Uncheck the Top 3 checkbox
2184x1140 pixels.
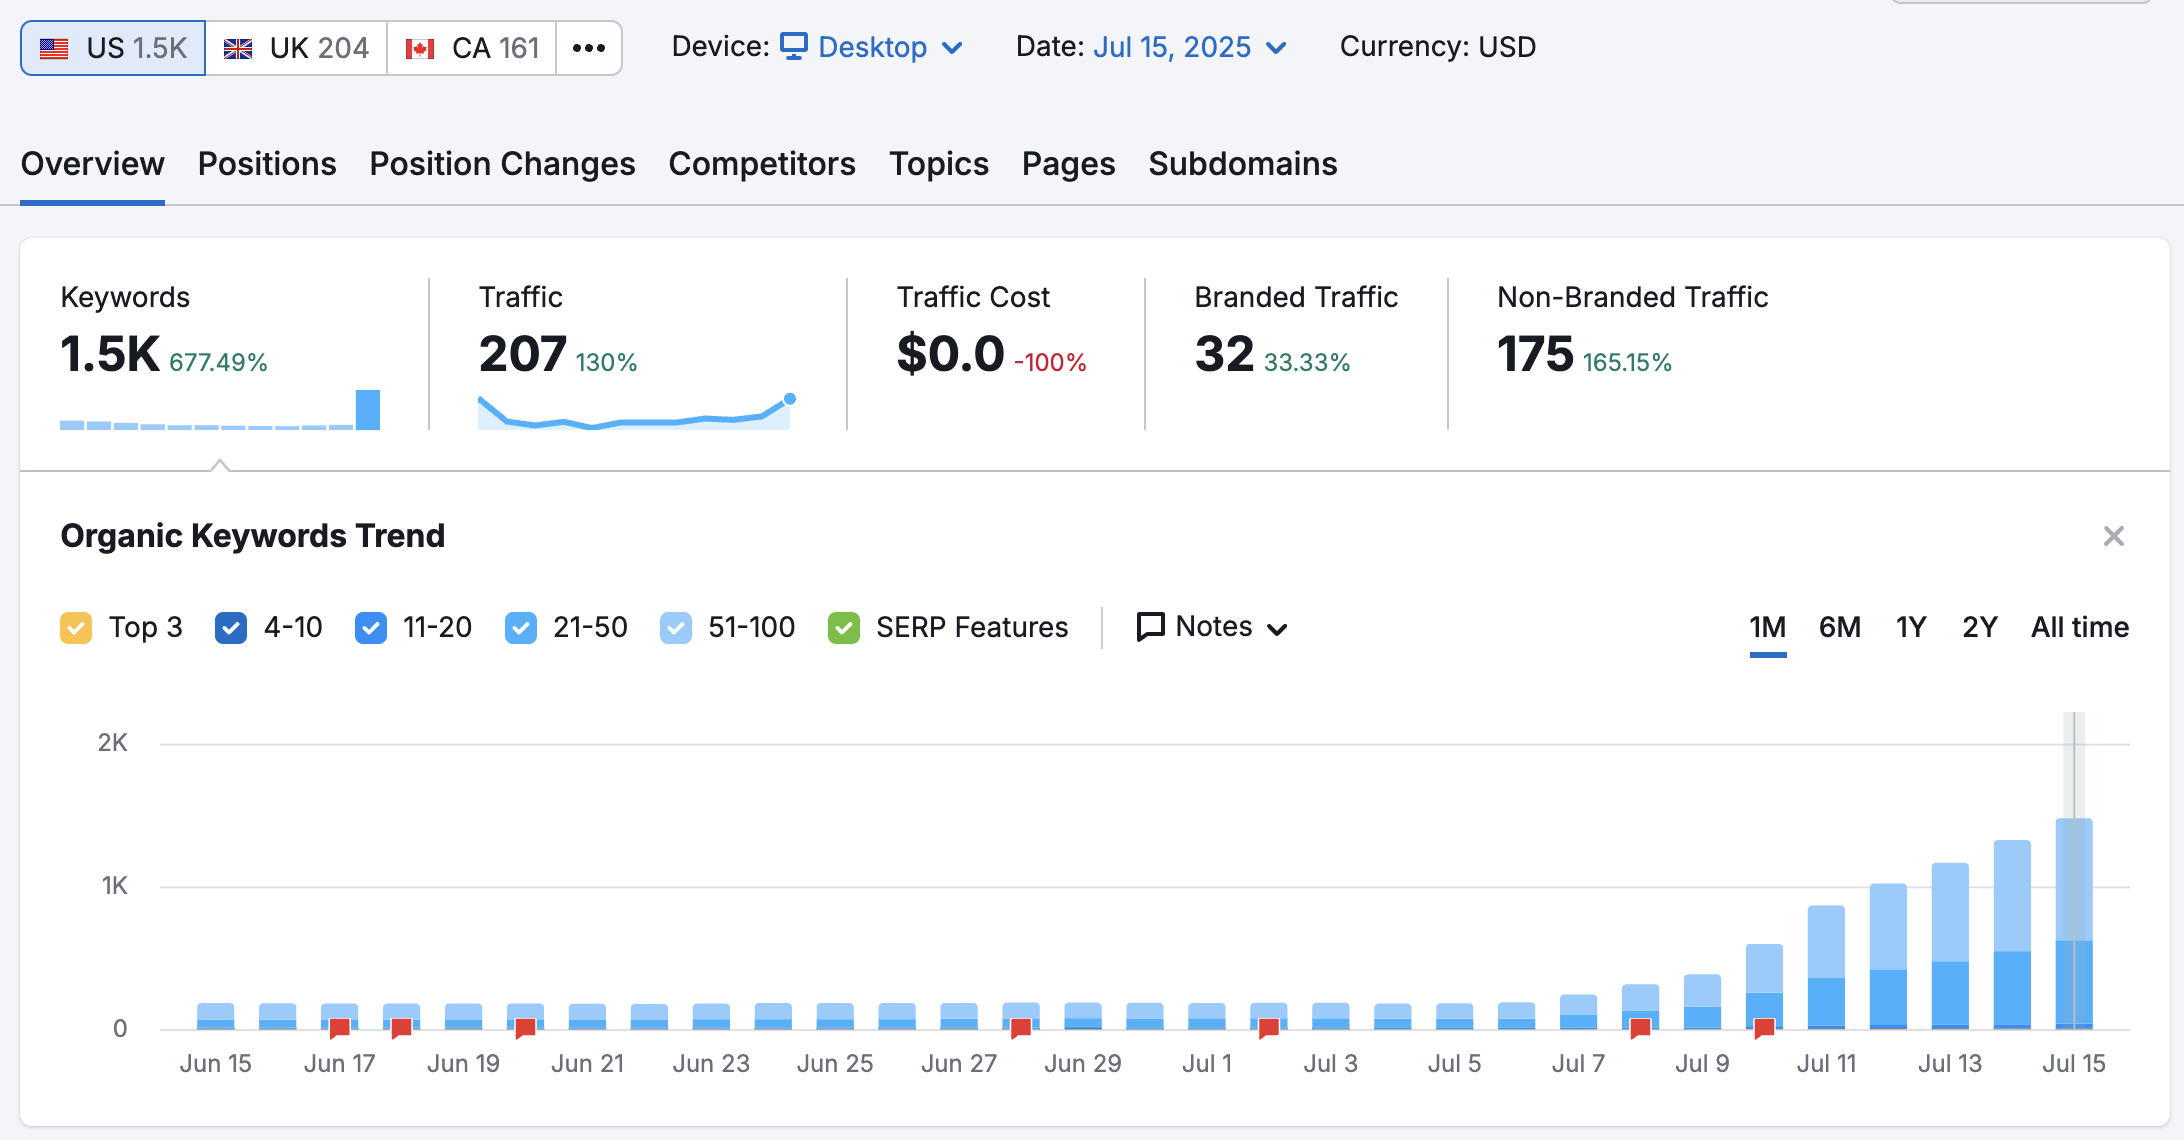[x=76, y=628]
